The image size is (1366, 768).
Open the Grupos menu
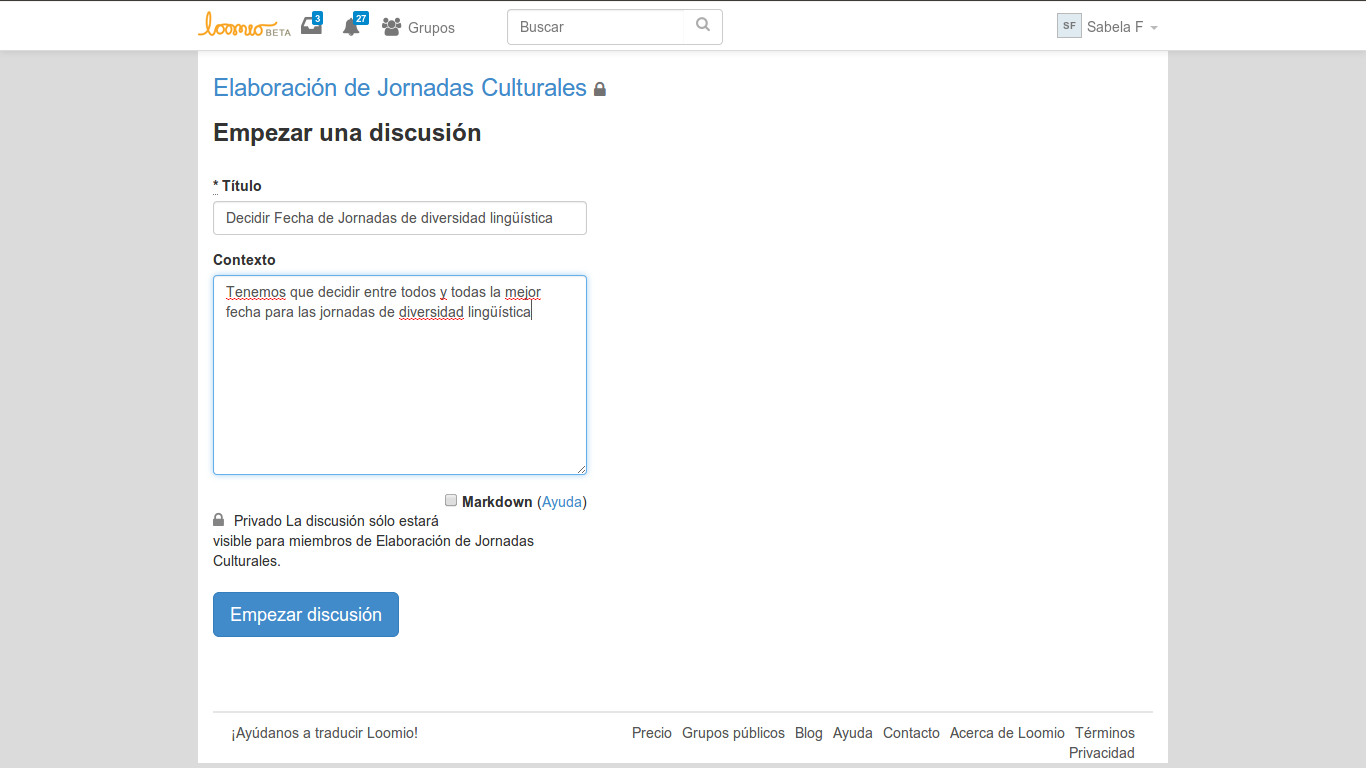(419, 28)
